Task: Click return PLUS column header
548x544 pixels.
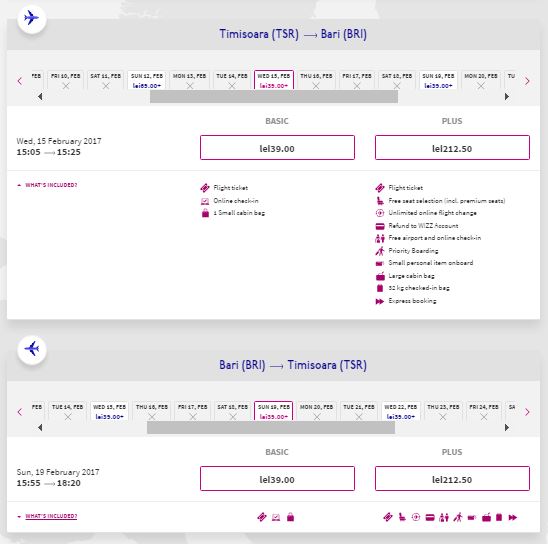Action: click(x=452, y=452)
